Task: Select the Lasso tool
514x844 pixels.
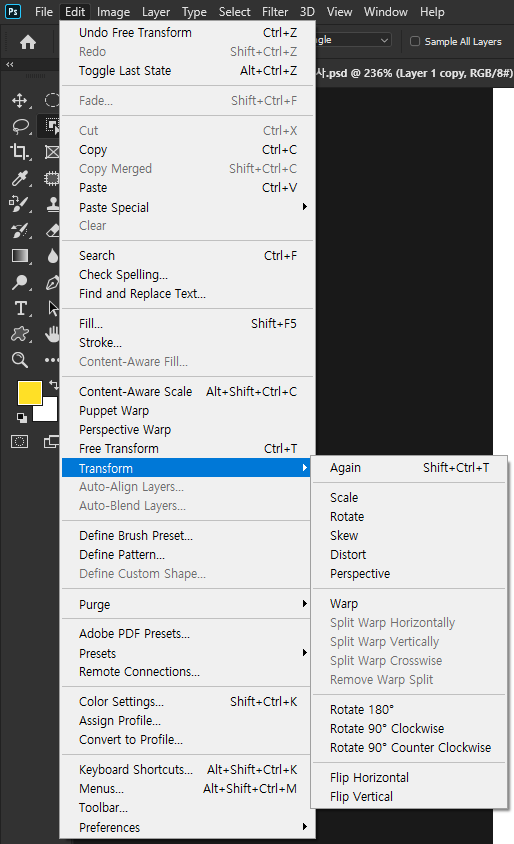Action: (x=20, y=126)
